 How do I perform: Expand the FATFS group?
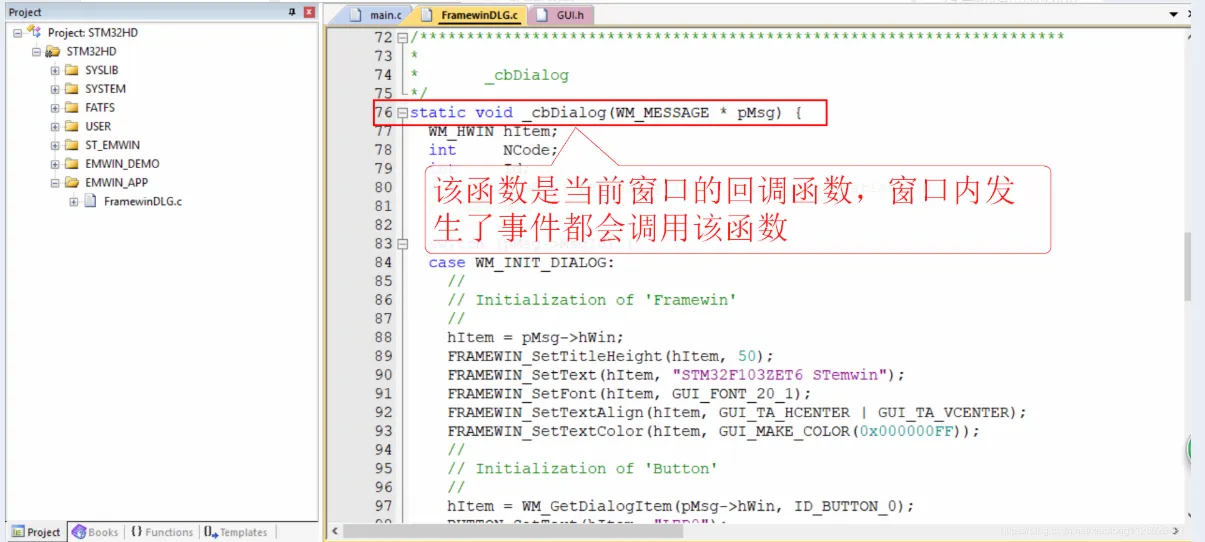click(x=55, y=107)
